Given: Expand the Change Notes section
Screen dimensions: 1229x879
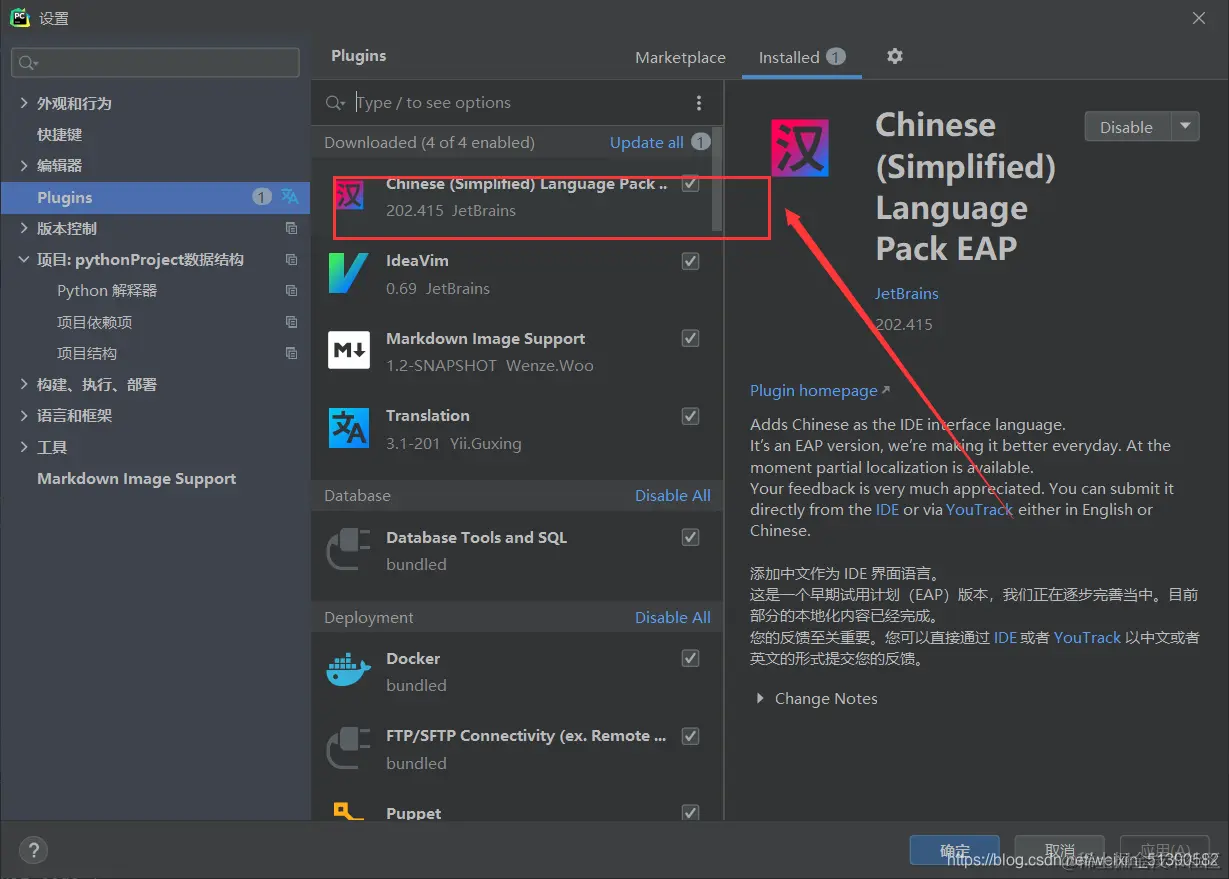Looking at the screenshot, I should (x=760, y=699).
